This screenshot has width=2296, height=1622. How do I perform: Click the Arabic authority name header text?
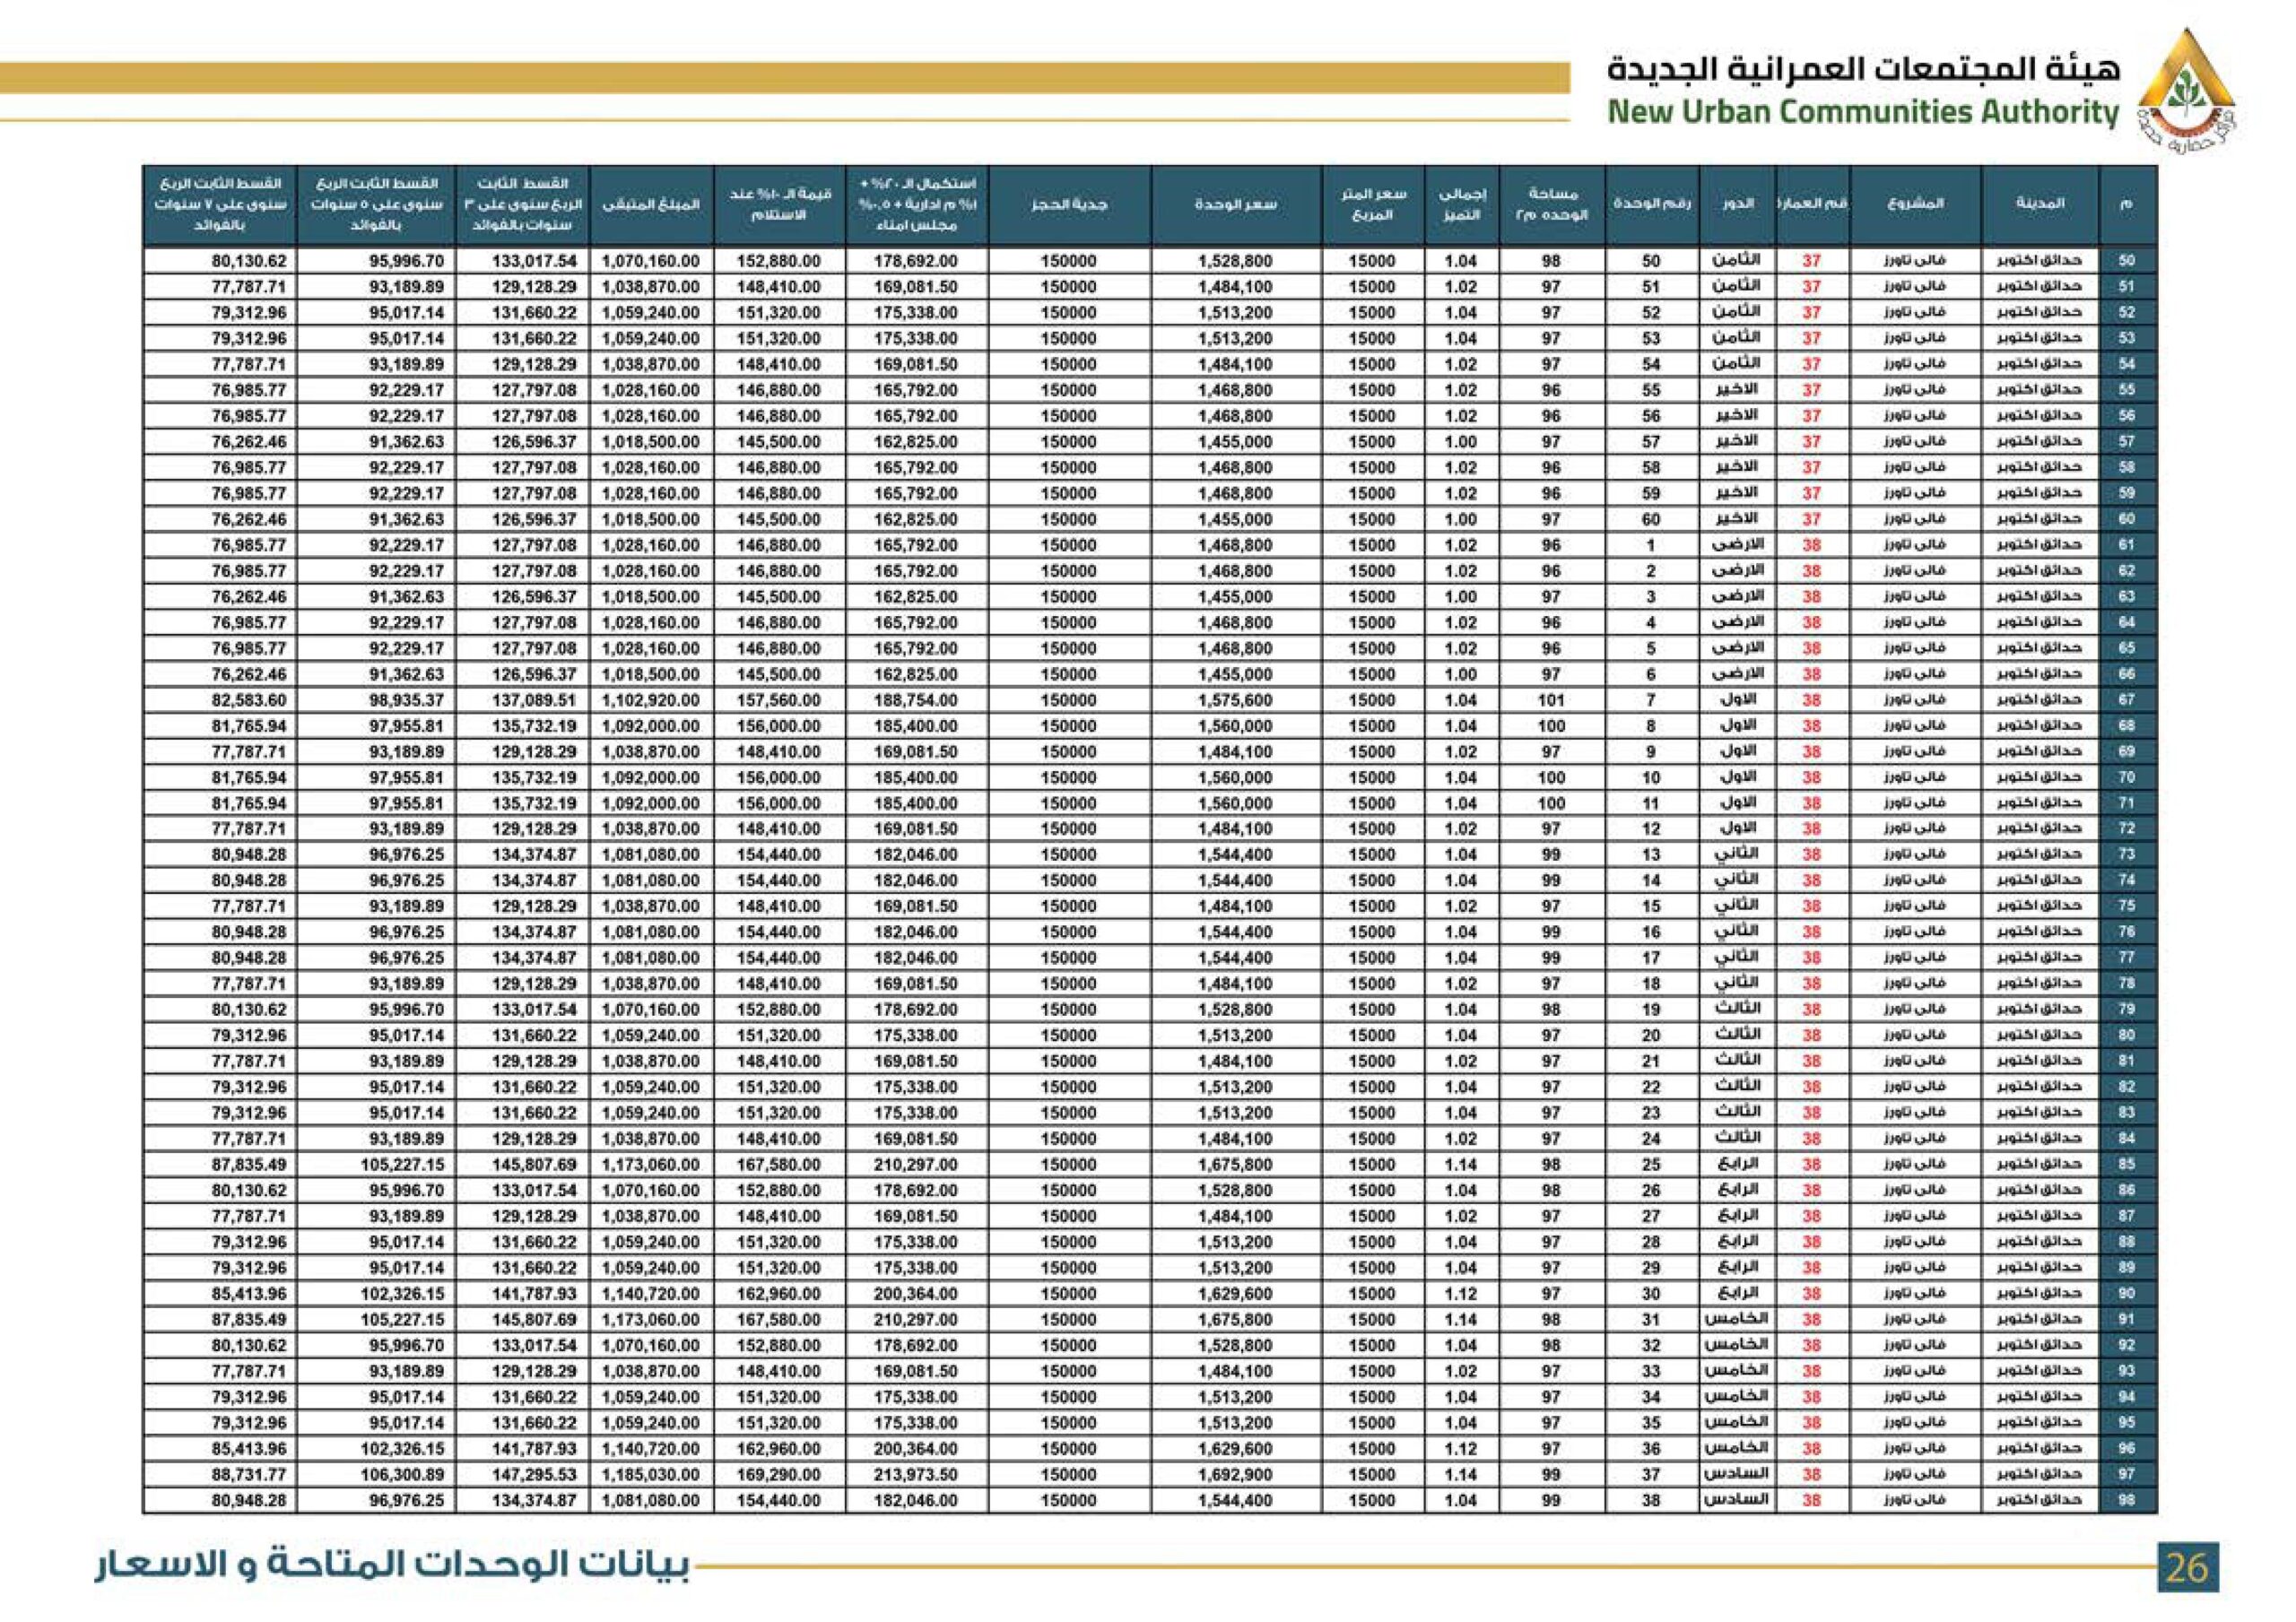coord(1862,70)
